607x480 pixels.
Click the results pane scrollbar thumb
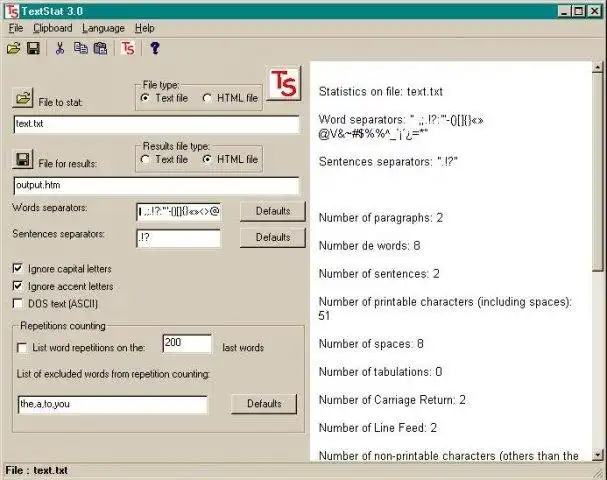598,172
